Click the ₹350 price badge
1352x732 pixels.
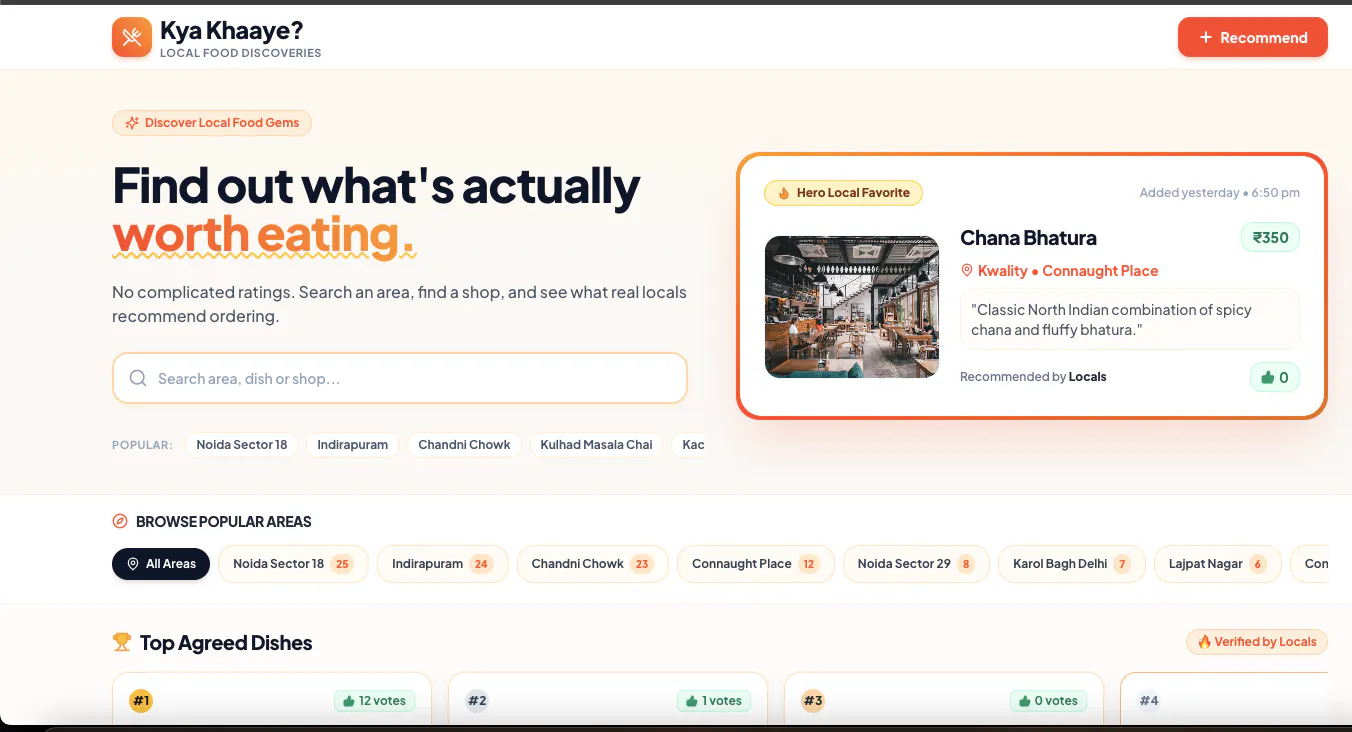click(1271, 237)
